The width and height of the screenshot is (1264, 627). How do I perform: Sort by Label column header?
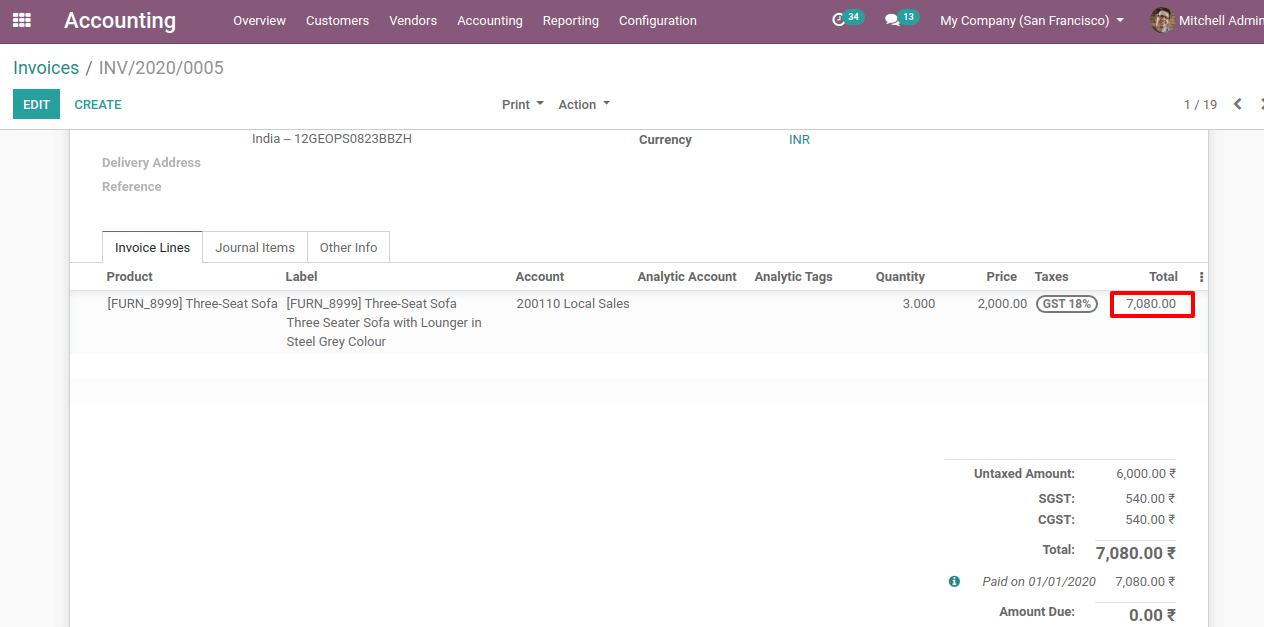pyautogui.click(x=302, y=277)
